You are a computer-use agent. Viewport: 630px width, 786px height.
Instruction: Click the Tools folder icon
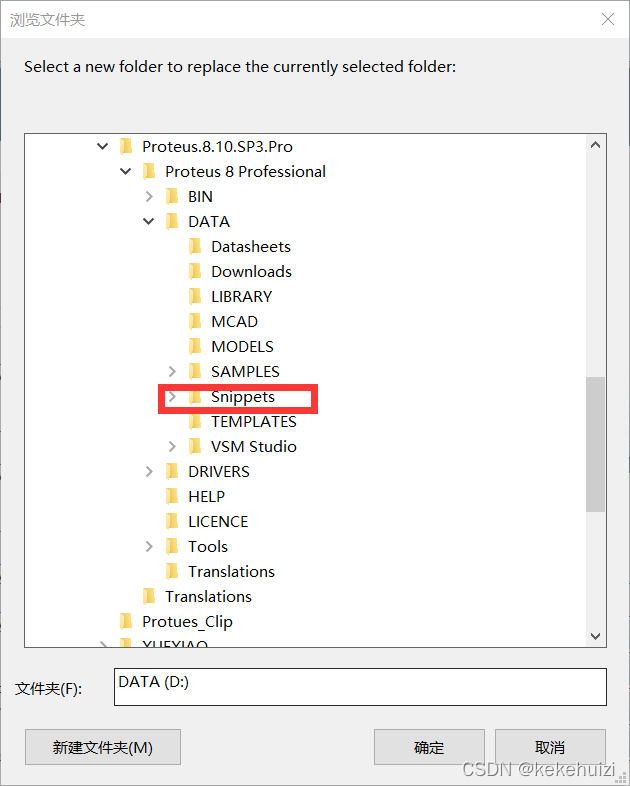(x=172, y=546)
